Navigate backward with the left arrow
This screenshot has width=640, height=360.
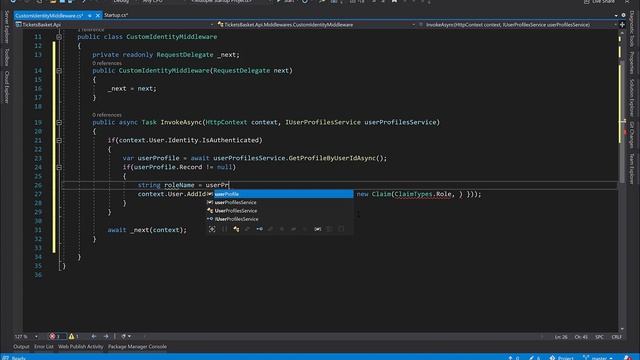point(94,336)
